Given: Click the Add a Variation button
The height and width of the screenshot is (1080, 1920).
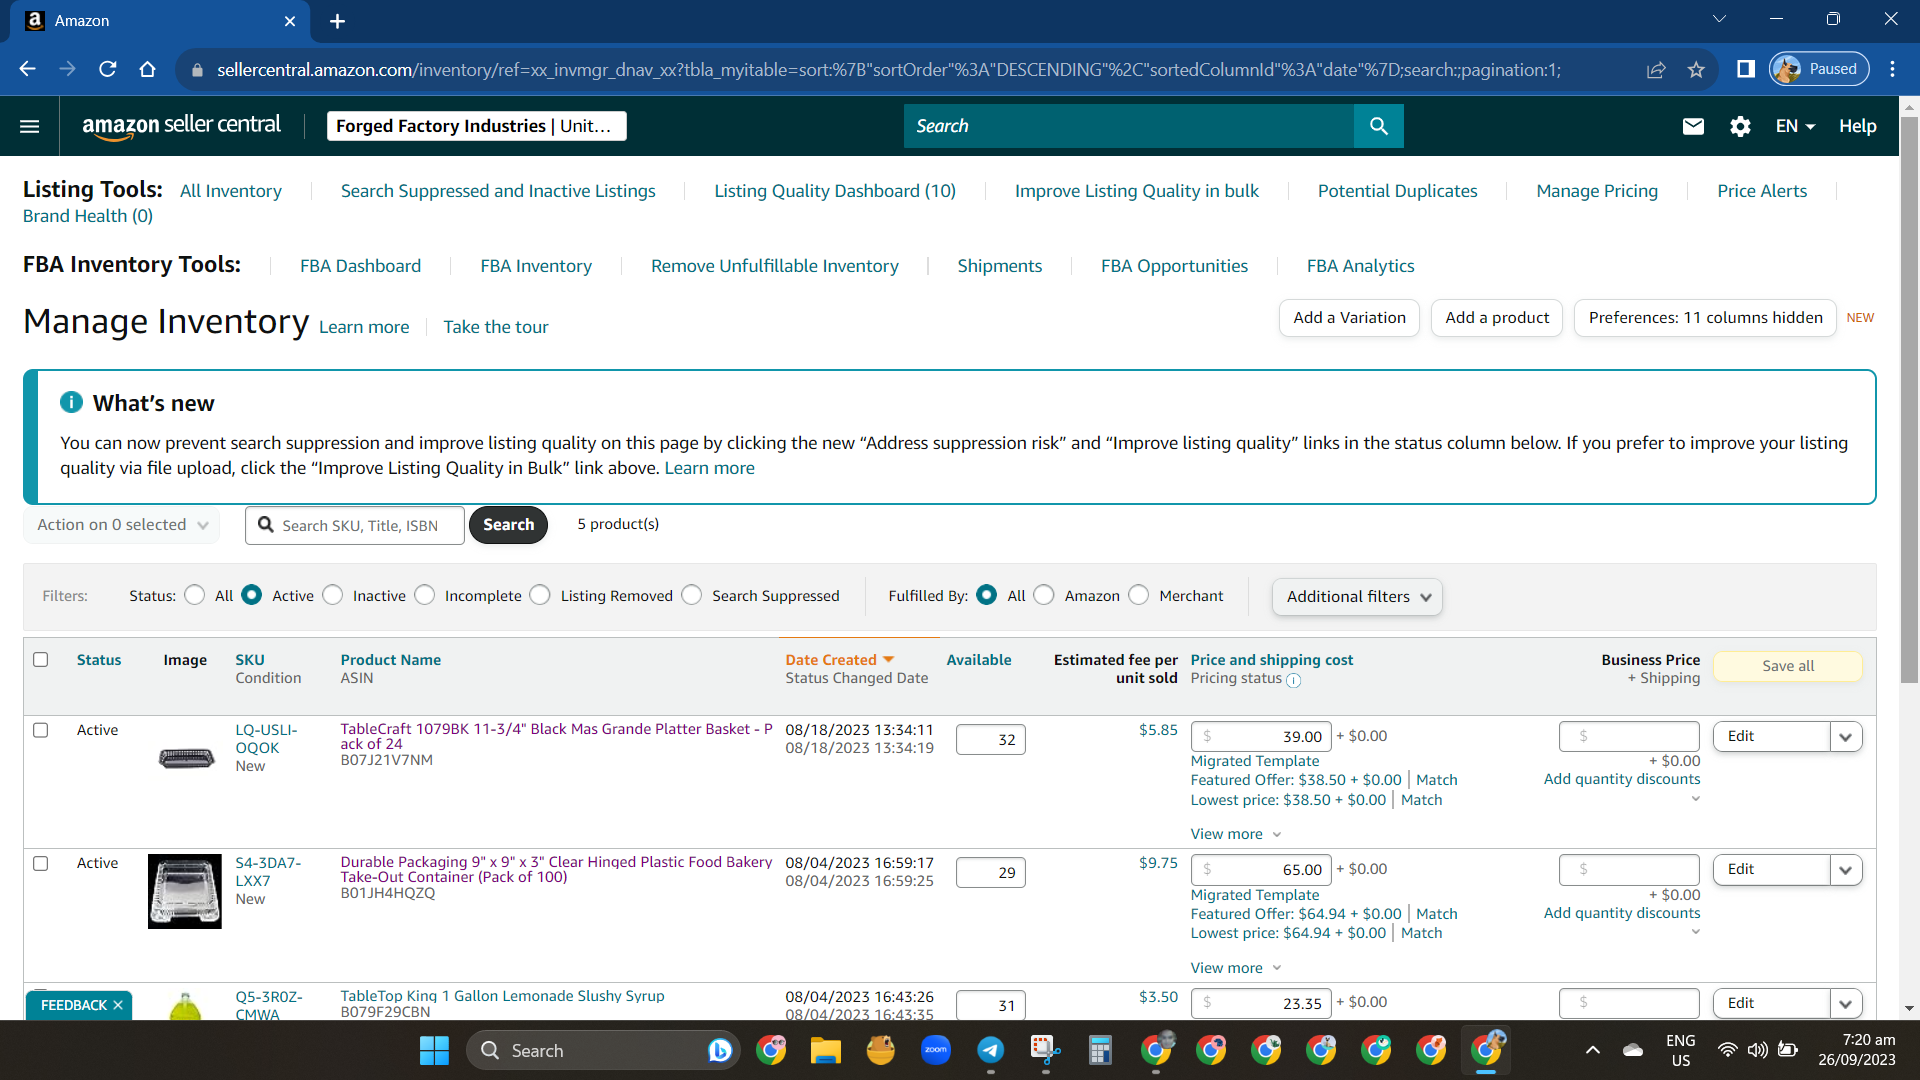Looking at the screenshot, I should tap(1349, 318).
